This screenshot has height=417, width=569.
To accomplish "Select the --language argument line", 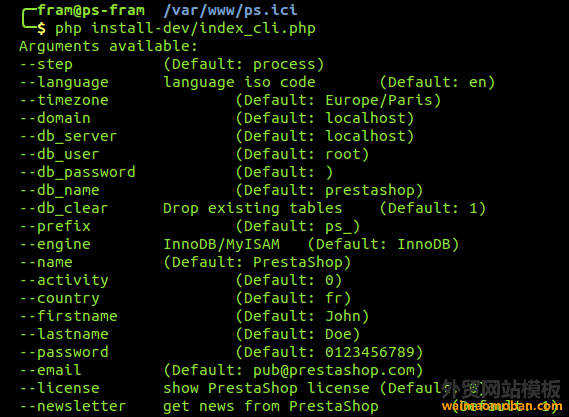I will pyautogui.click(x=257, y=83).
